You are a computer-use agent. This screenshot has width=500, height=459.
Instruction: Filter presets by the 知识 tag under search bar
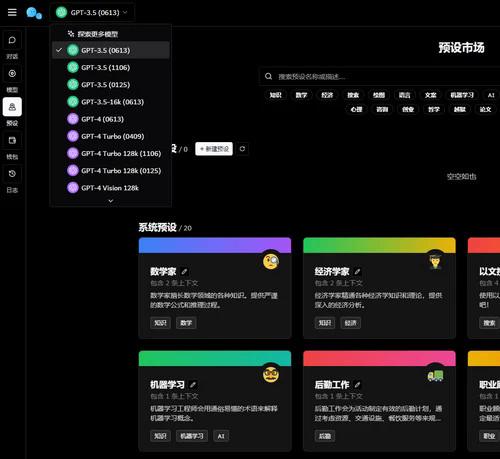point(276,95)
